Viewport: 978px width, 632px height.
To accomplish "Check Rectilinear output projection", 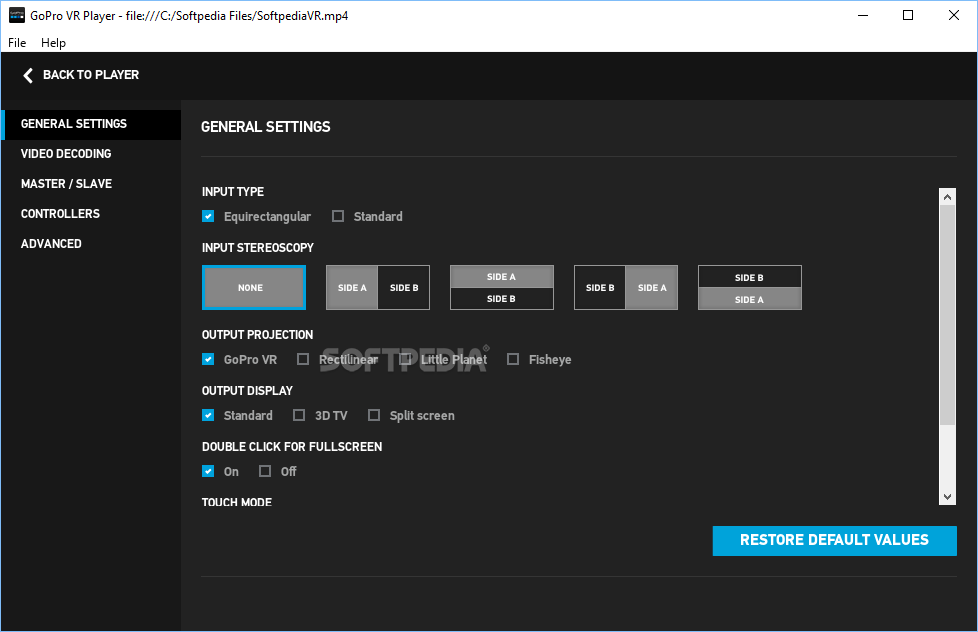I will click(x=303, y=359).
